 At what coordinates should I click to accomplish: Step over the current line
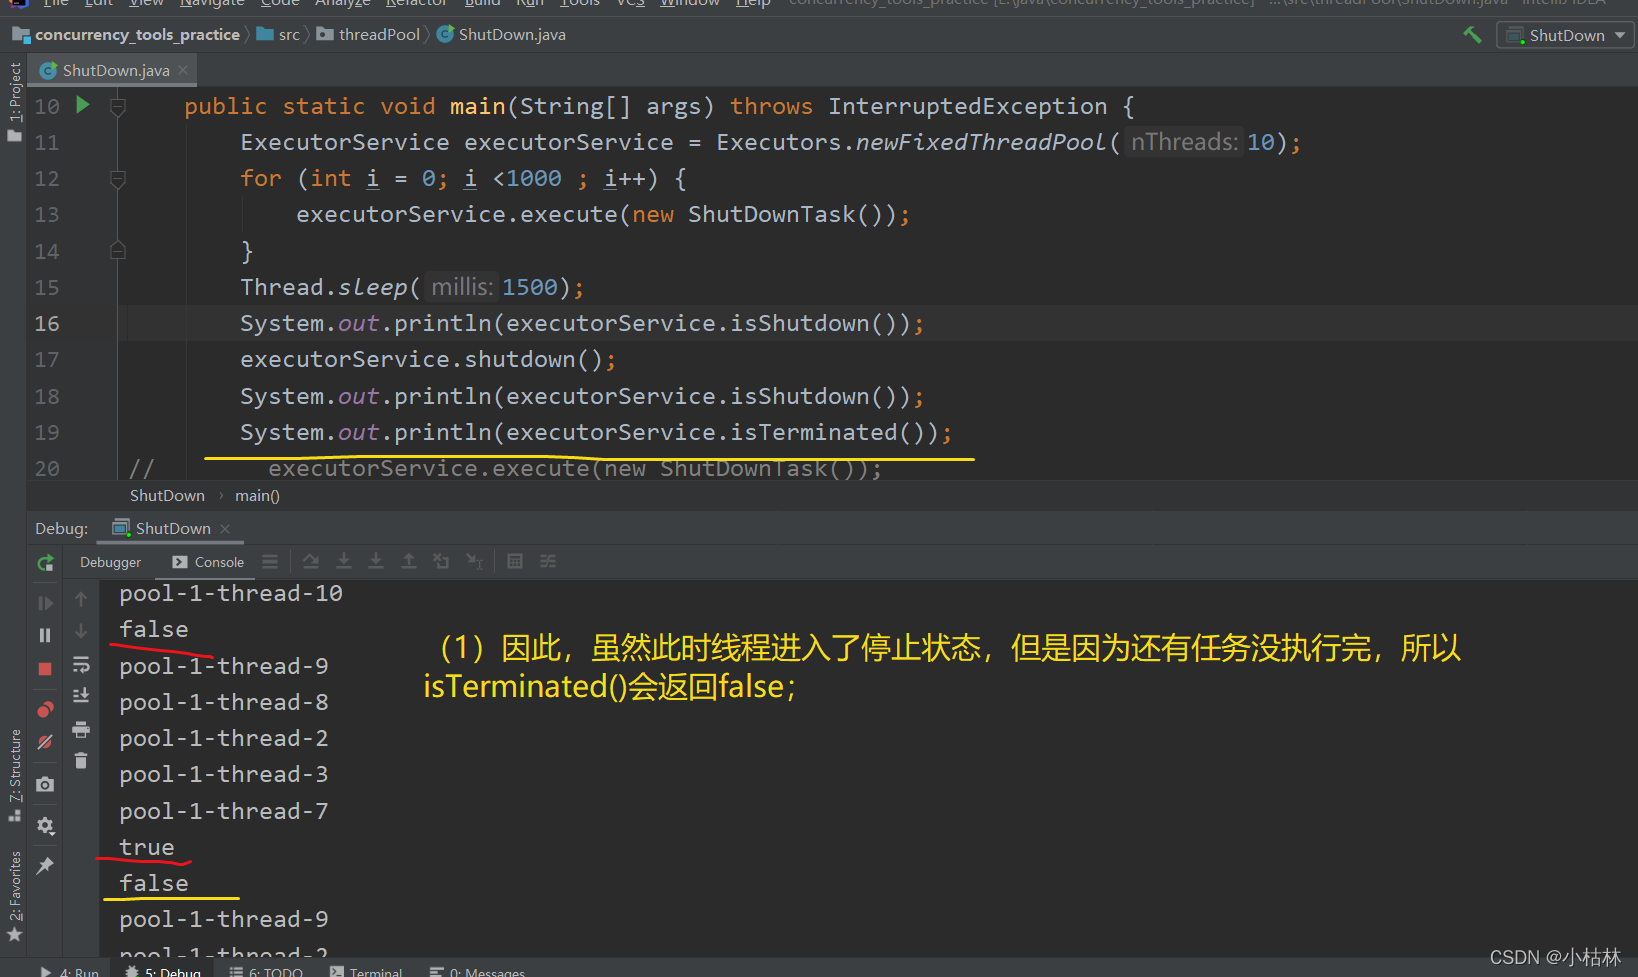(311, 561)
